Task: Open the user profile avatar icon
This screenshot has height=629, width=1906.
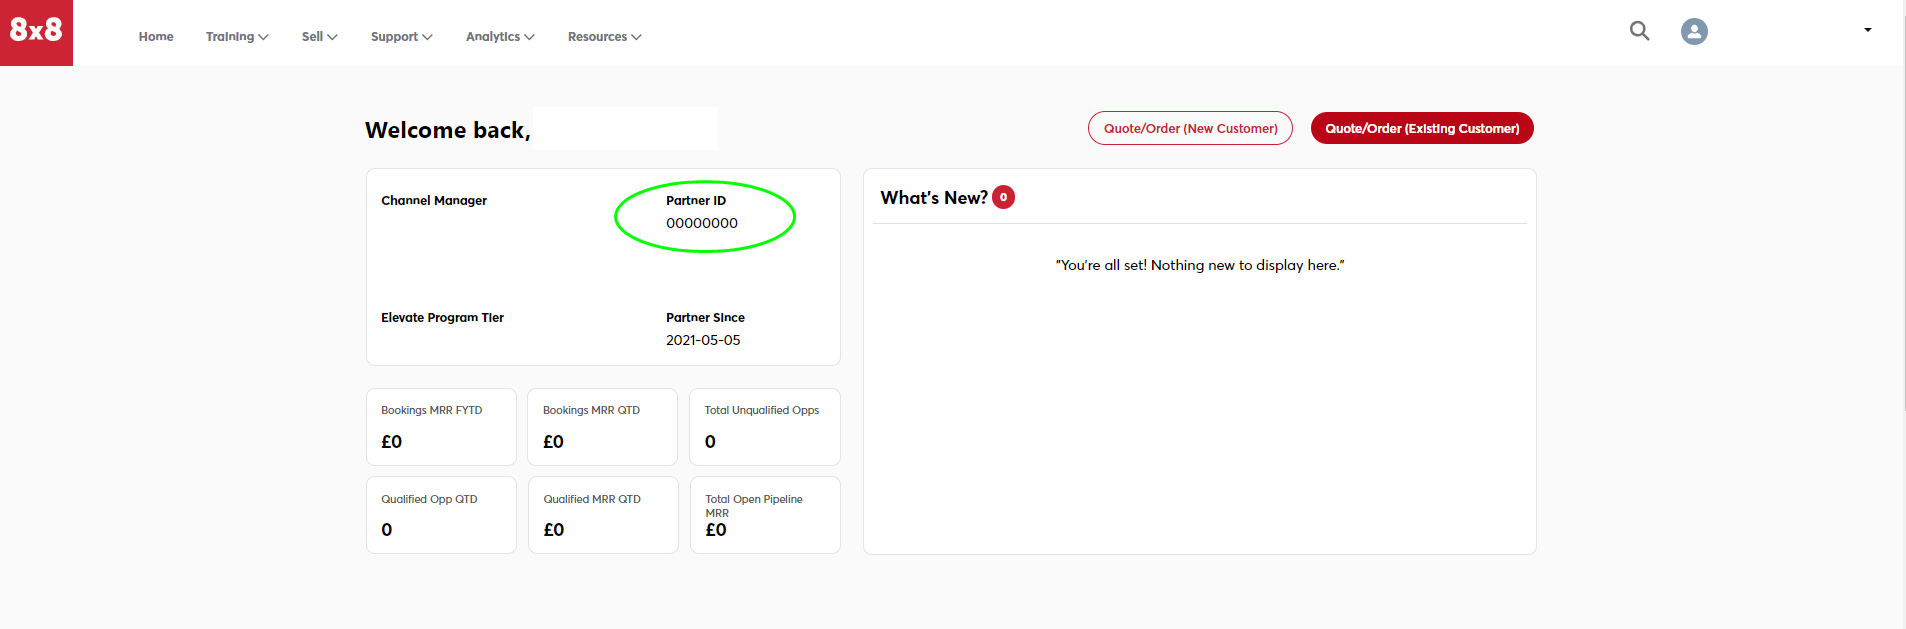Action: pos(1694,32)
